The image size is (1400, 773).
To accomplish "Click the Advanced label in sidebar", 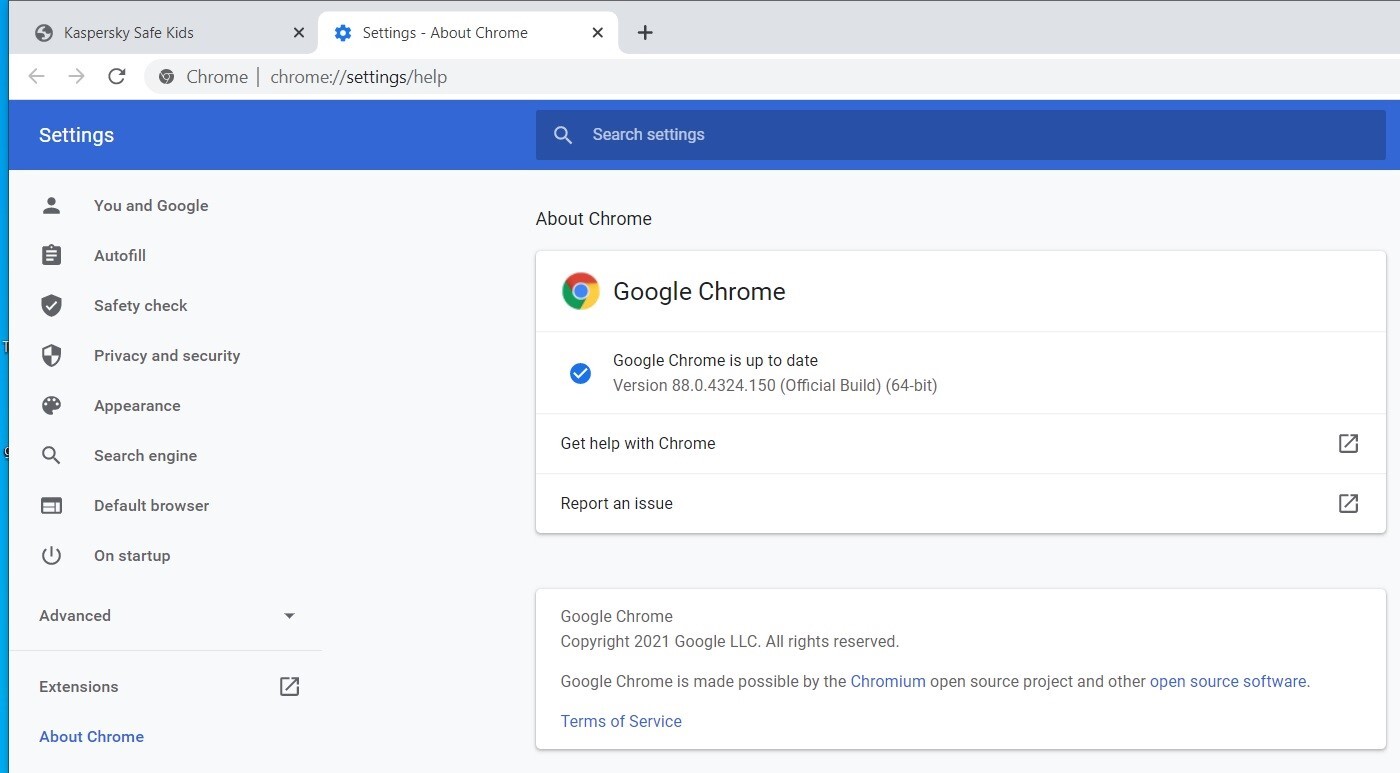I will pyautogui.click(x=75, y=615).
